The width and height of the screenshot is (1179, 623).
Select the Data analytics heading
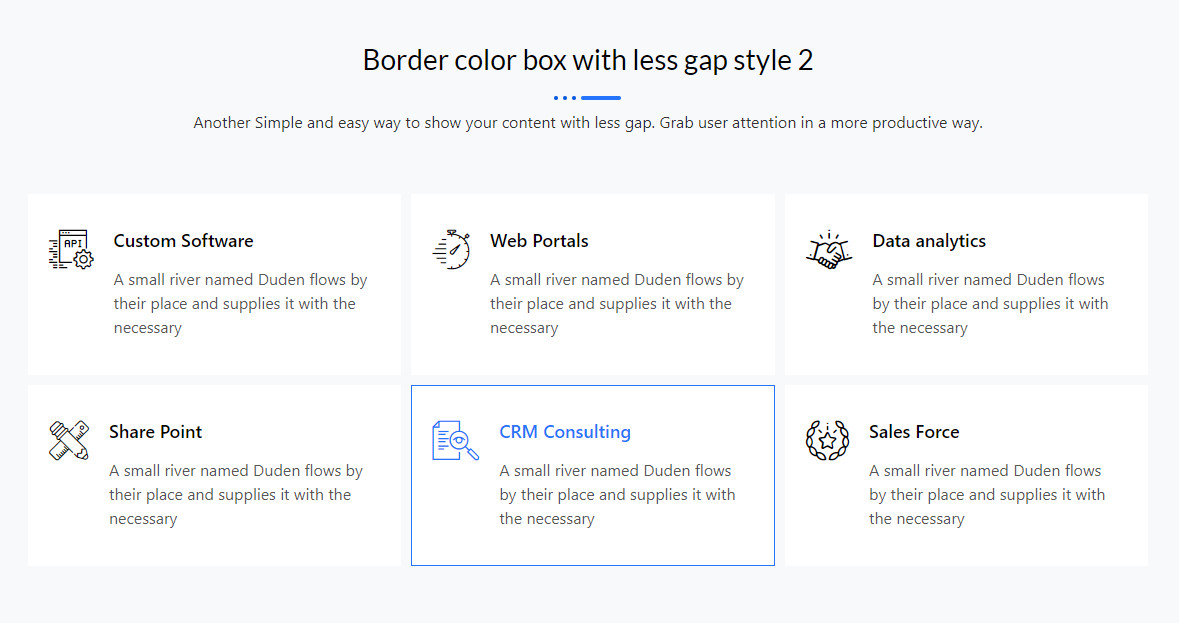[x=928, y=241]
